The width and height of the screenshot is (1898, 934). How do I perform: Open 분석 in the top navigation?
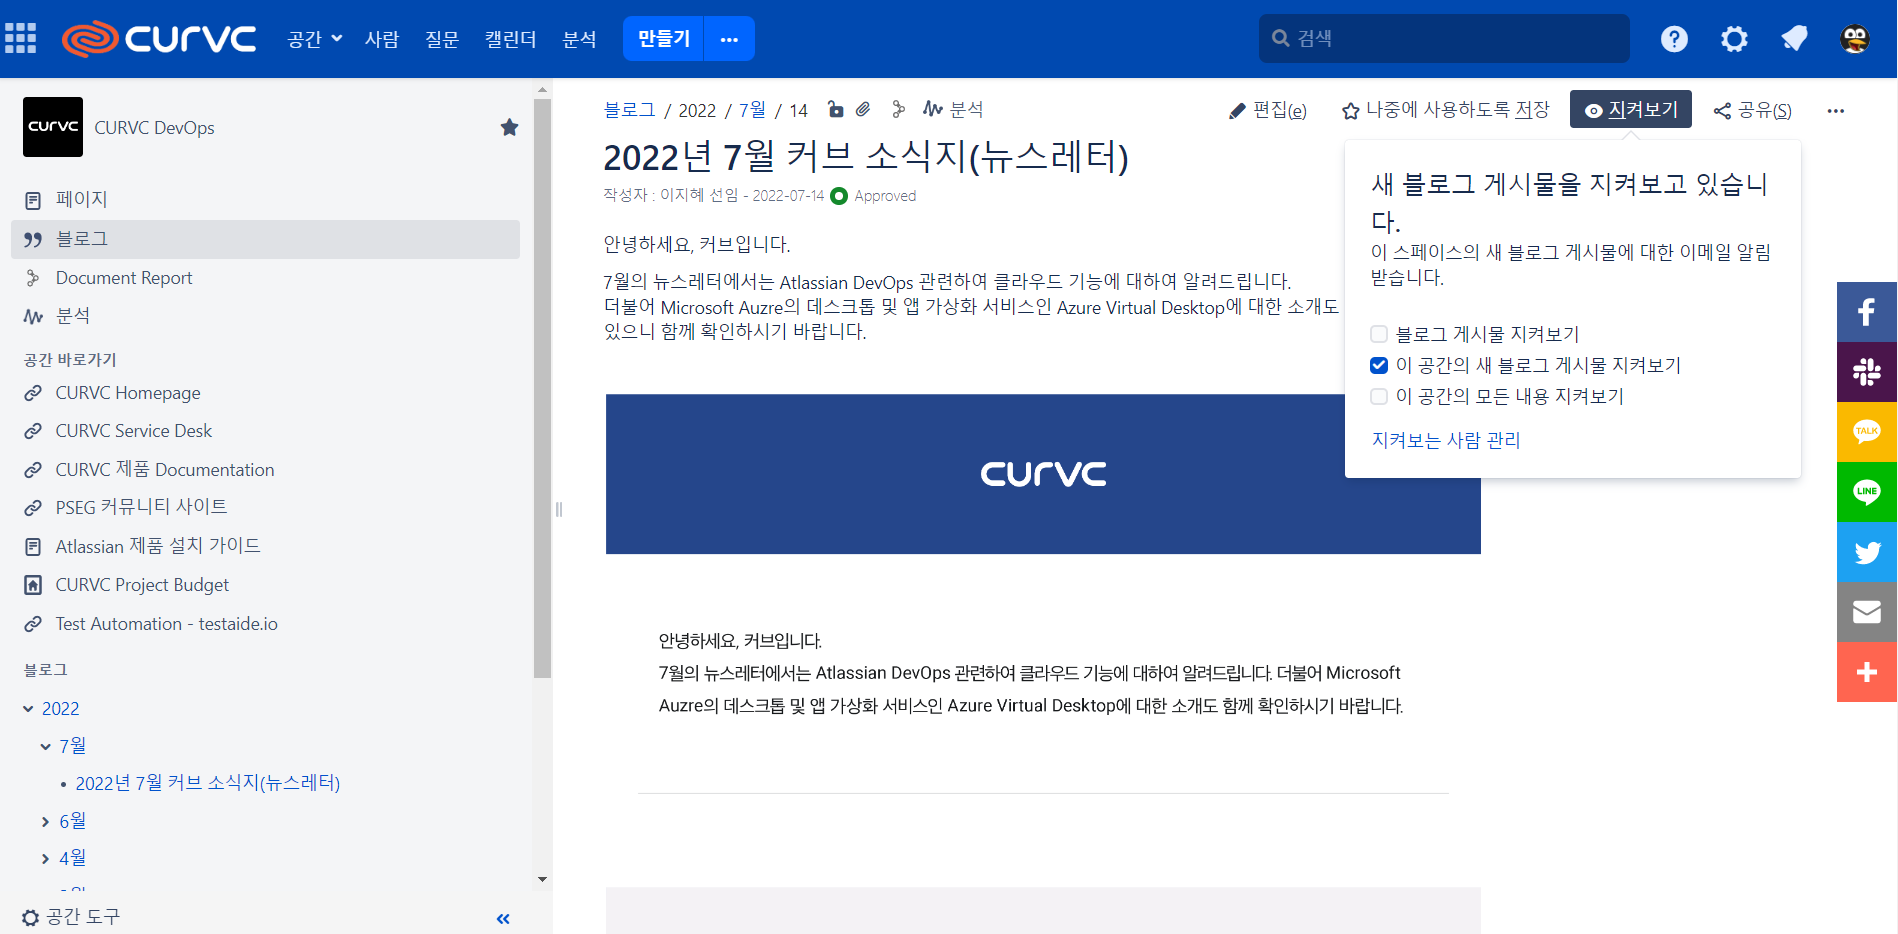[x=579, y=39]
